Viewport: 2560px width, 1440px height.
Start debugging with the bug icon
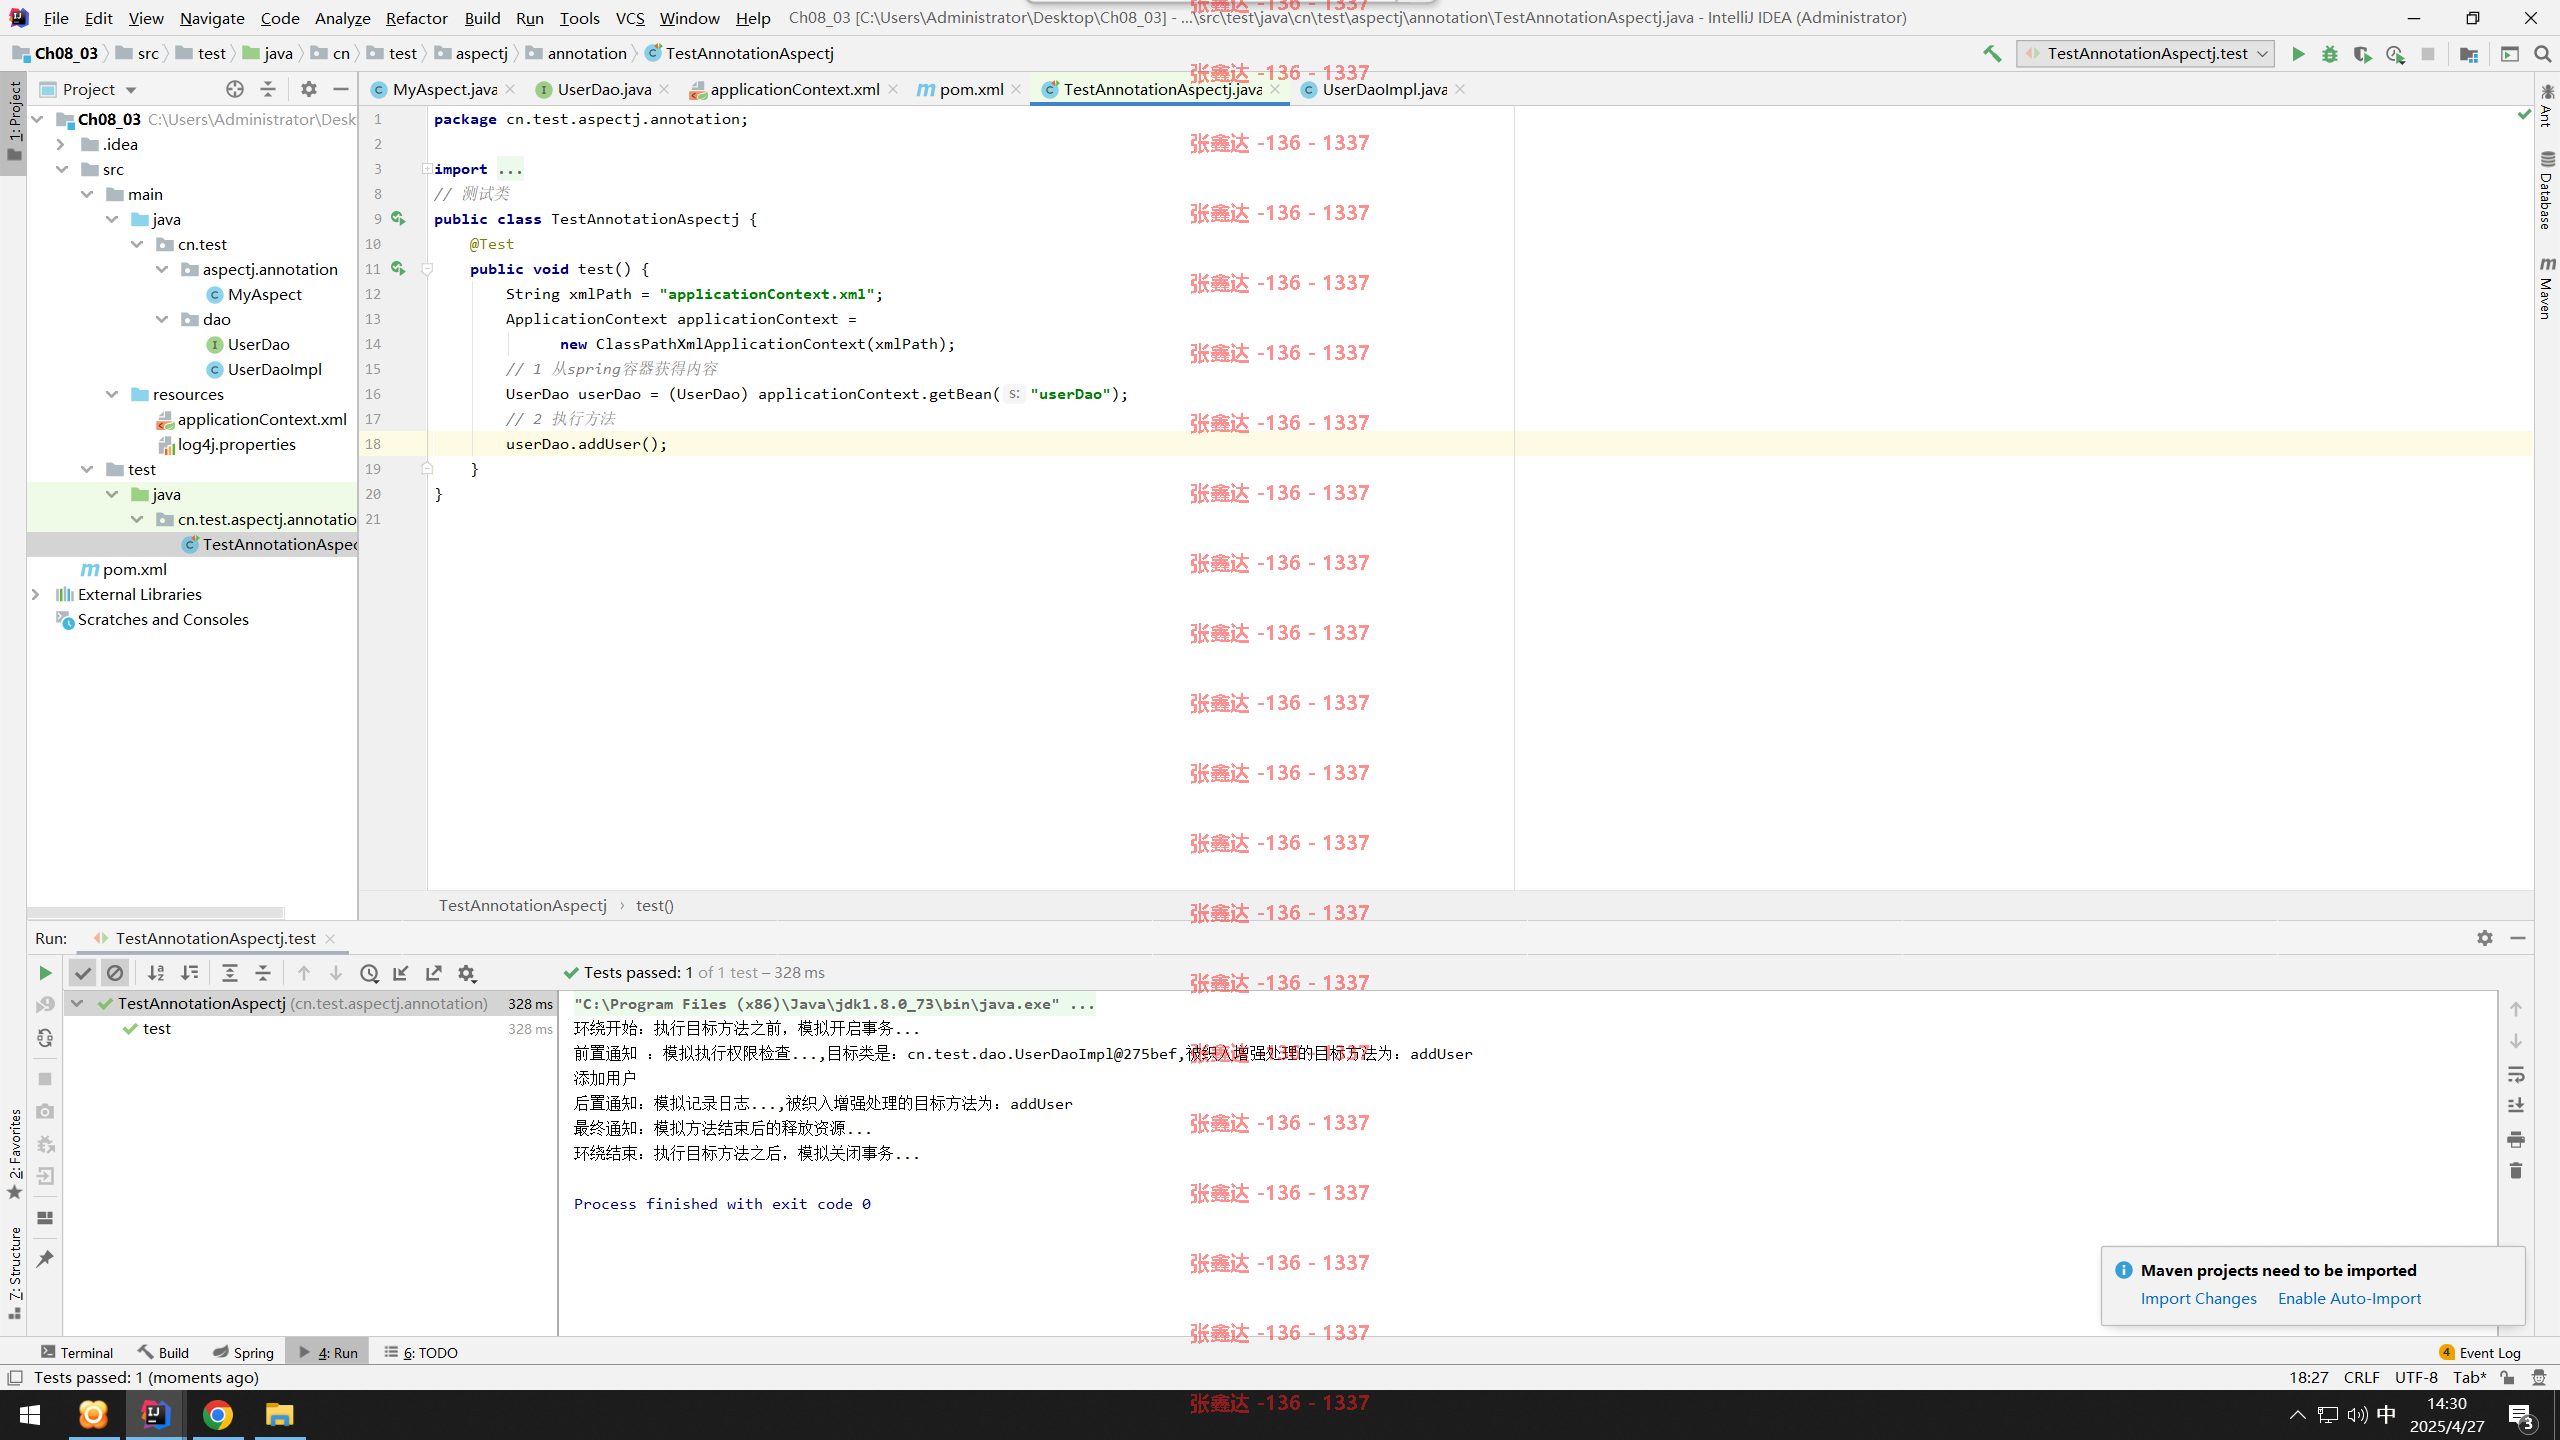[2330, 54]
